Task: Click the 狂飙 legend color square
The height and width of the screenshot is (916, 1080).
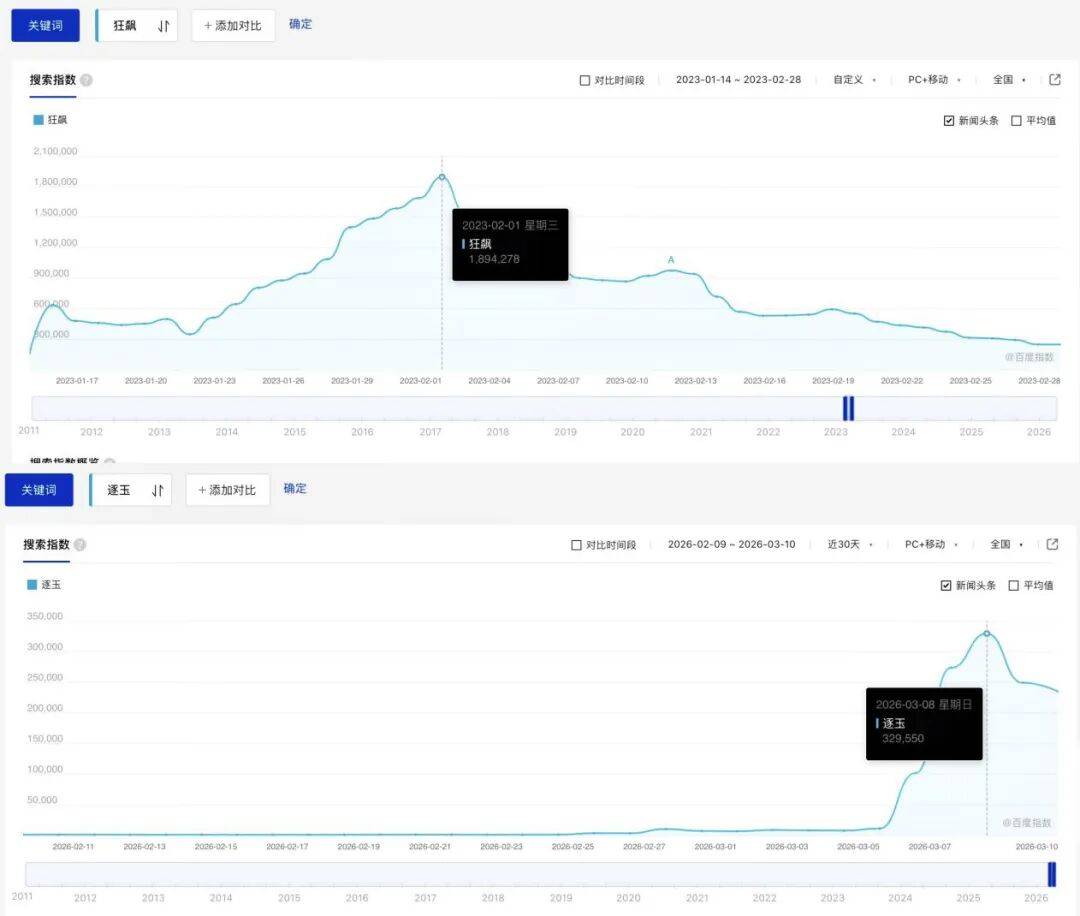Action: pyautogui.click(x=39, y=119)
